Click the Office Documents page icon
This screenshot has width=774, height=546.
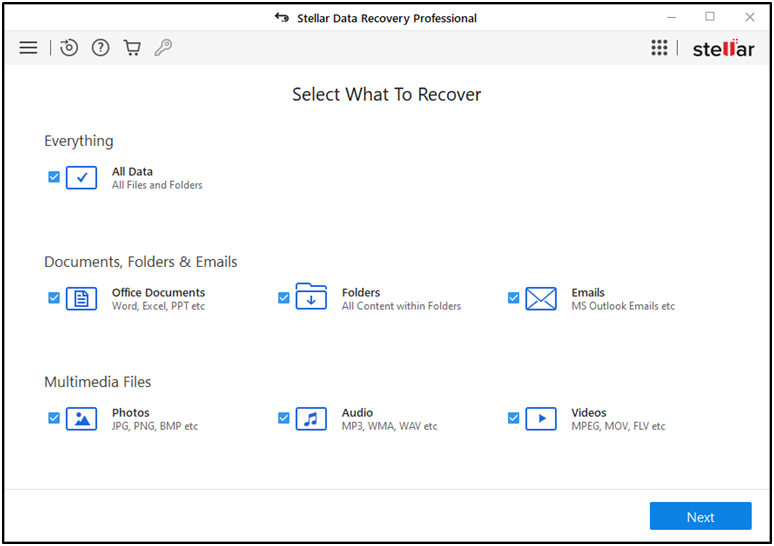(81, 299)
